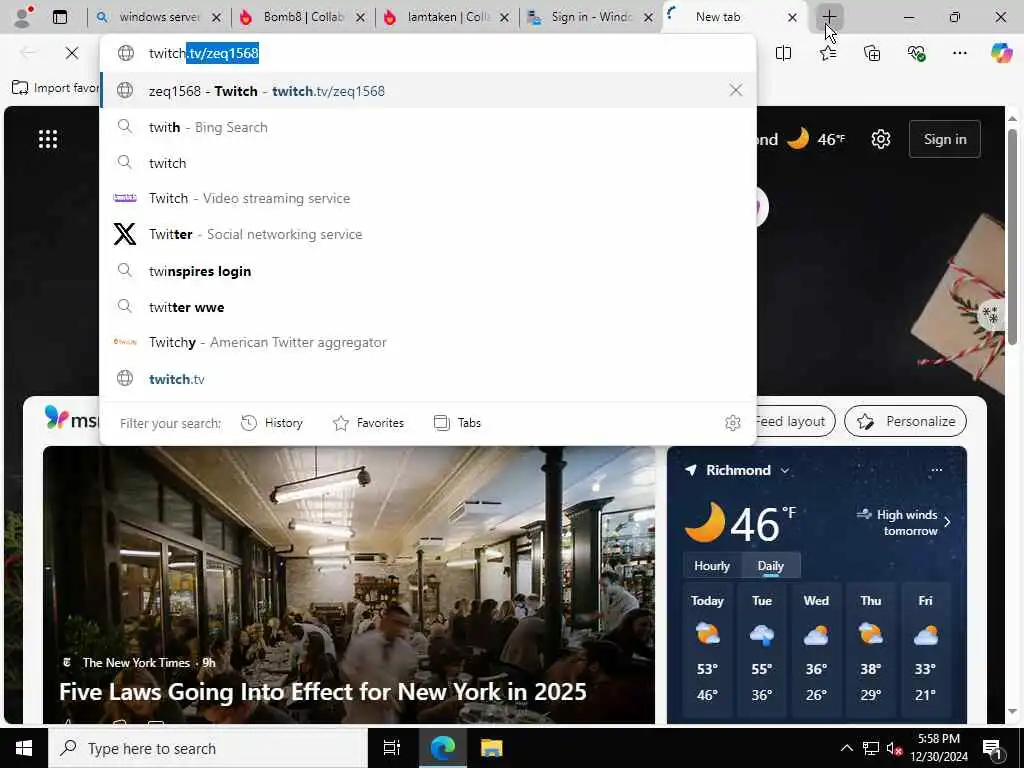Image resolution: width=1024 pixels, height=768 pixels.
Task: Open the Windows Start menu
Action: 24,748
